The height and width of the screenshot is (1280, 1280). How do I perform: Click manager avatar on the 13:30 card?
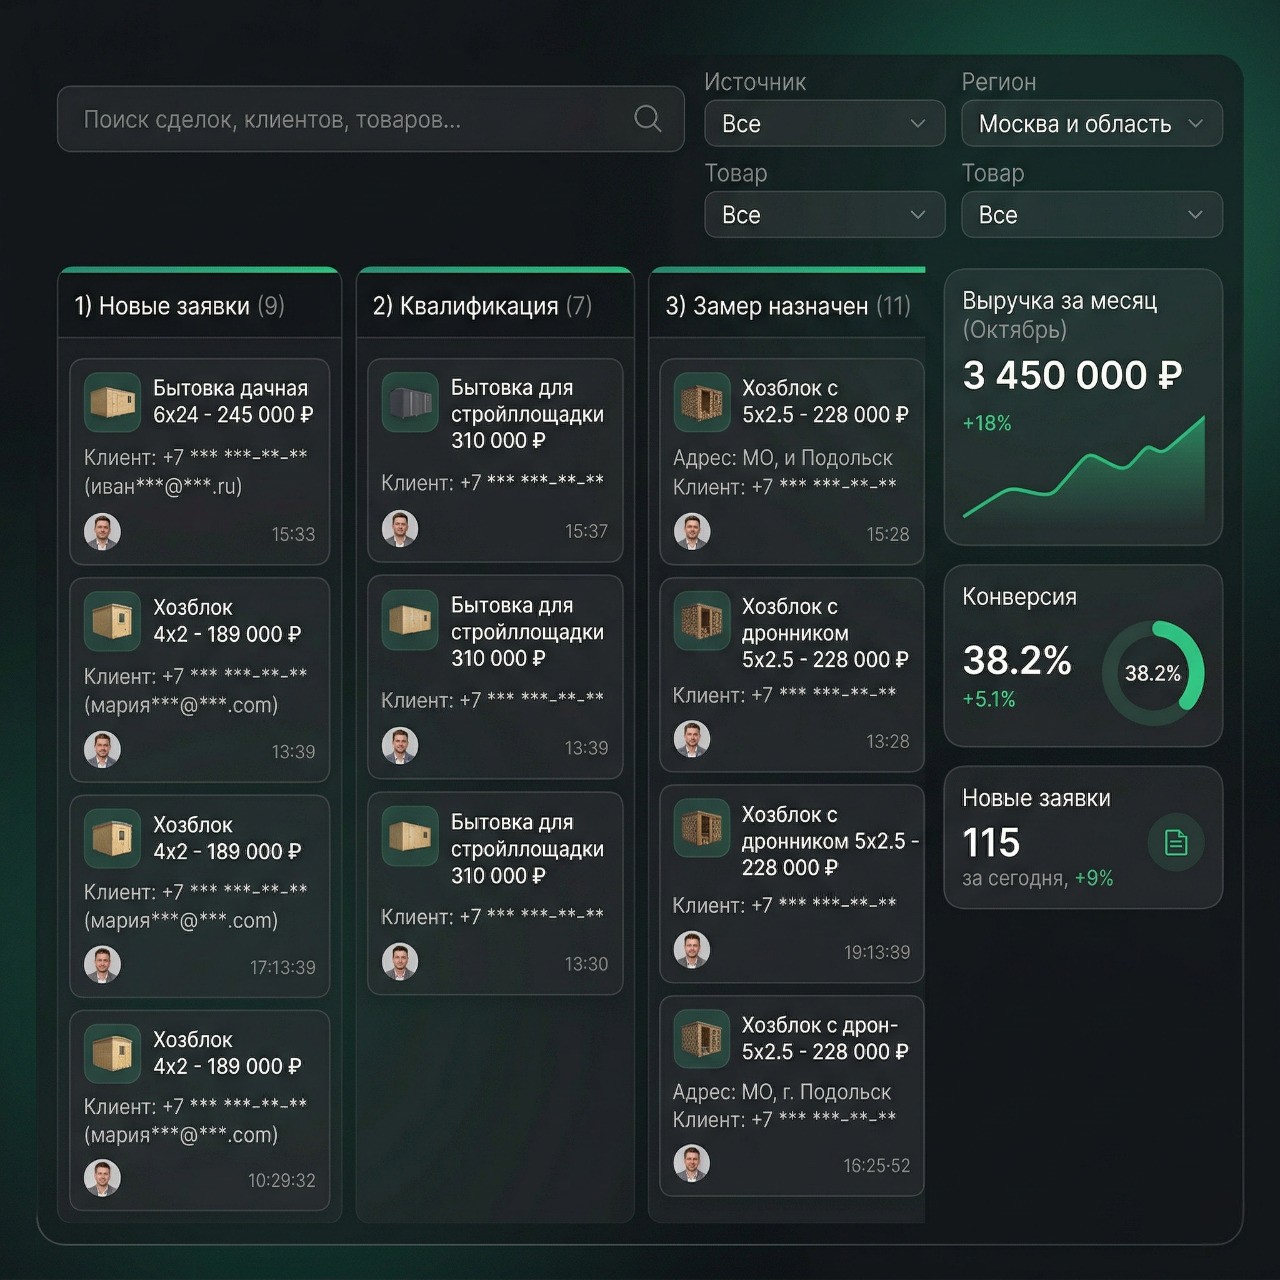coord(400,962)
